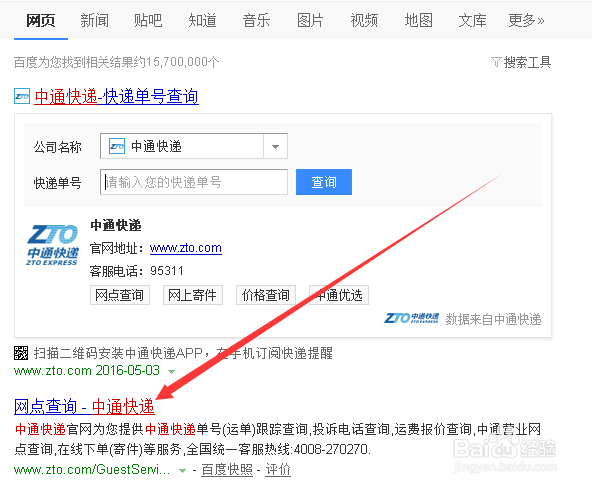Go to the 音乐 tab
This screenshot has height=488, width=592.
point(256,20)
